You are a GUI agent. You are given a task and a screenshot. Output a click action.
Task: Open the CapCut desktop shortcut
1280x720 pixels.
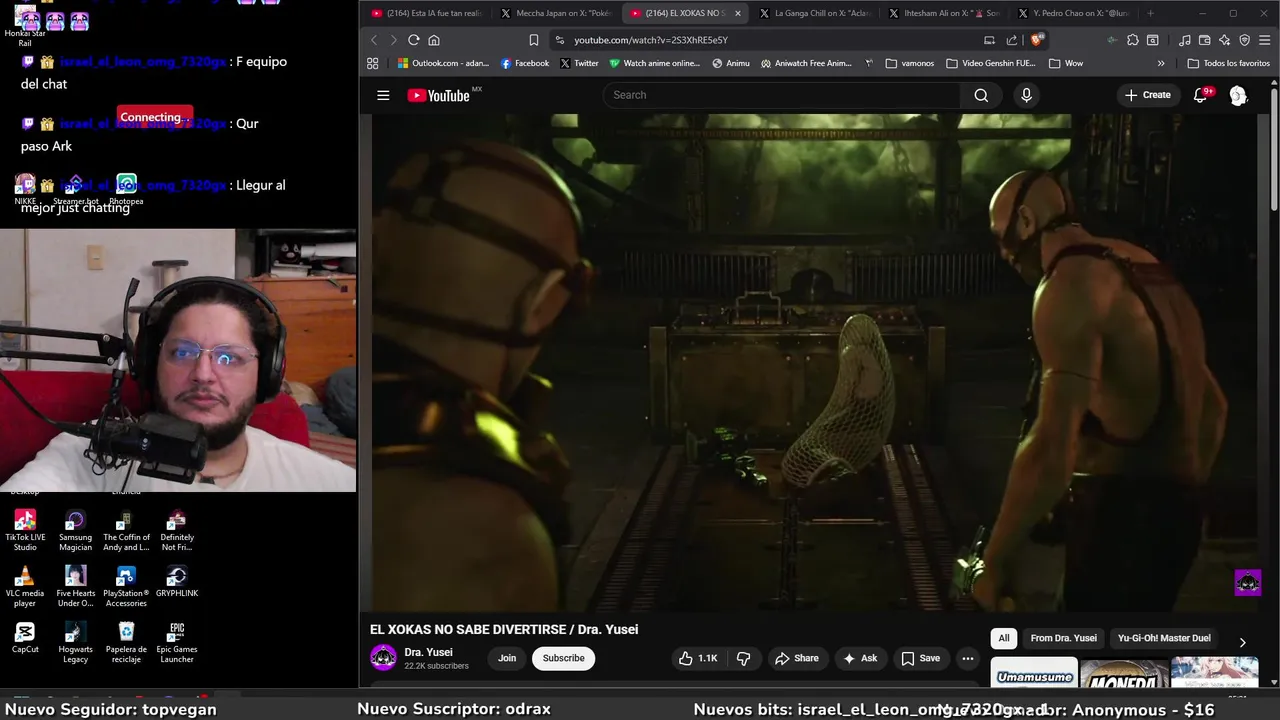tap(25, 637)
